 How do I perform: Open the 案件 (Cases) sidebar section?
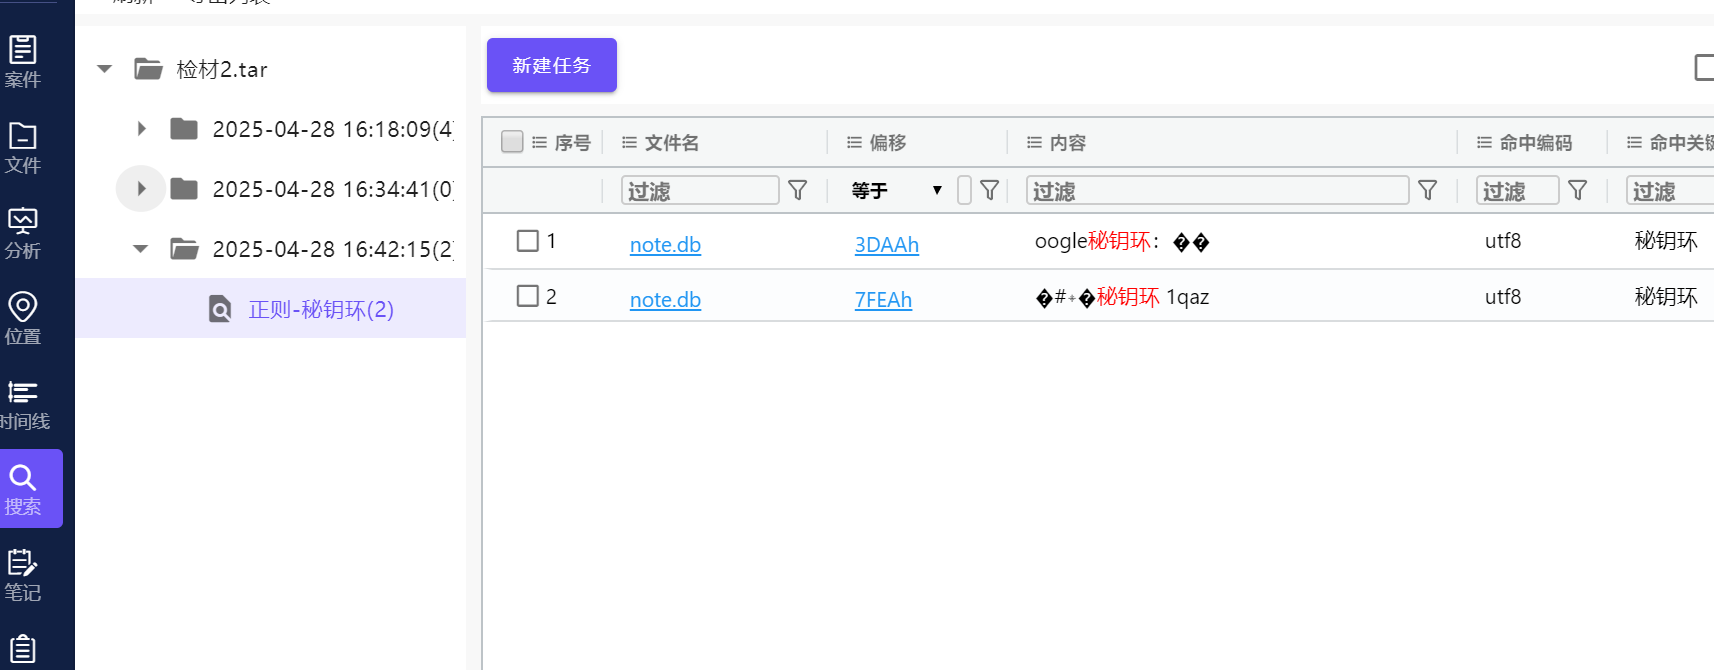pyautogui.click(x=23, y=62)
